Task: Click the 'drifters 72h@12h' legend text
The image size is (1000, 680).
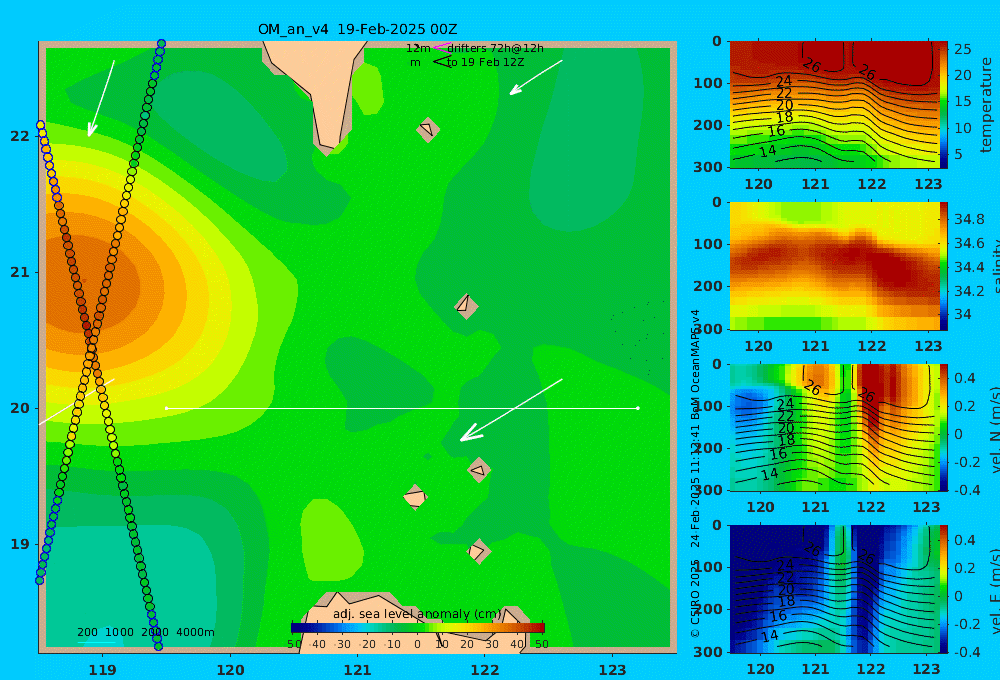Action: tap(496, 48)
